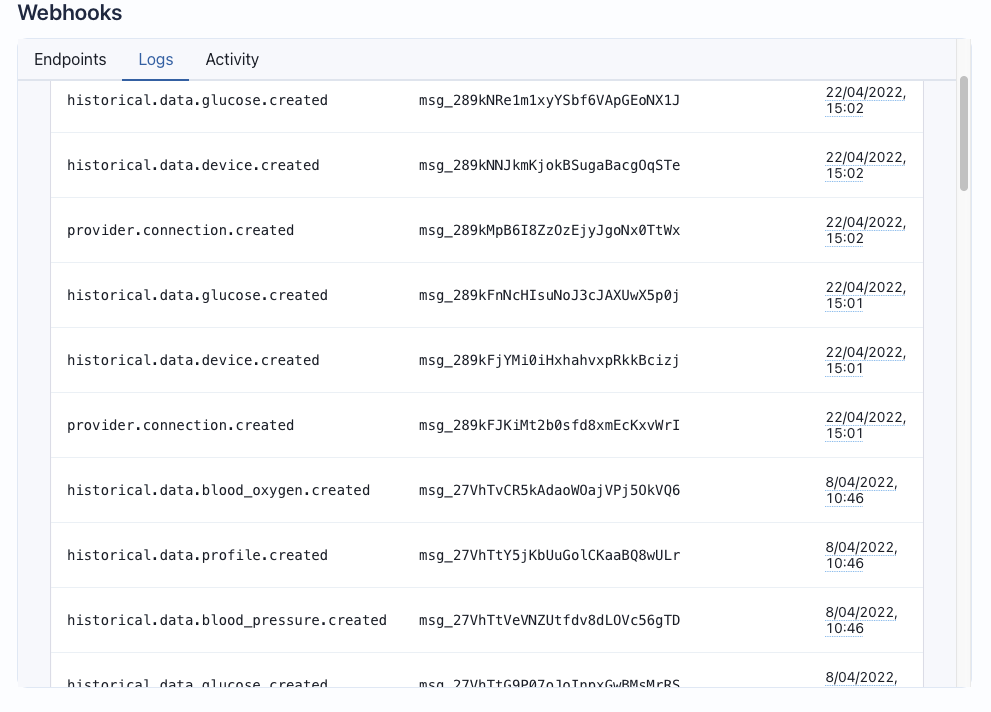Open message msg_27VhTvCR5kAdaoWOajVPj5OkVQ6
This screenshot has width=991, height=712.
coord(549,491)
